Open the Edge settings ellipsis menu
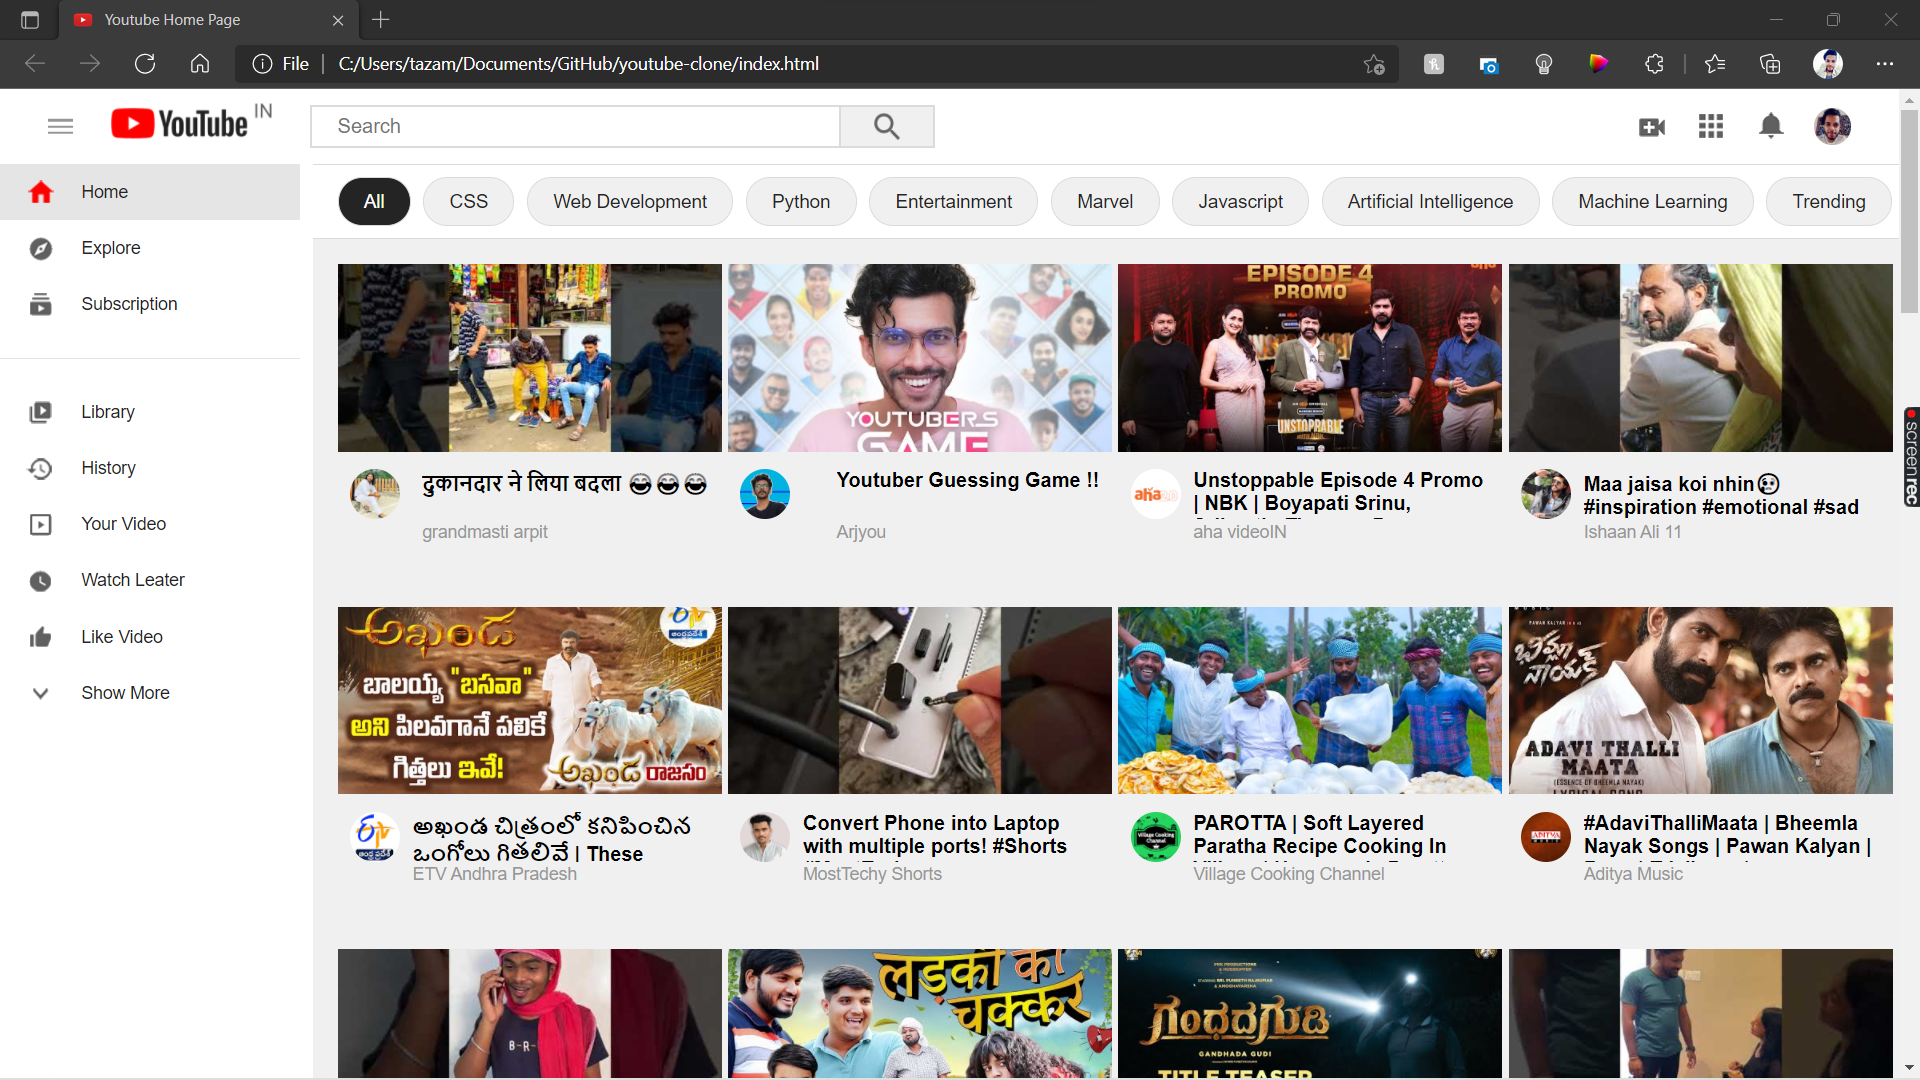 [x=1886, y=63]
